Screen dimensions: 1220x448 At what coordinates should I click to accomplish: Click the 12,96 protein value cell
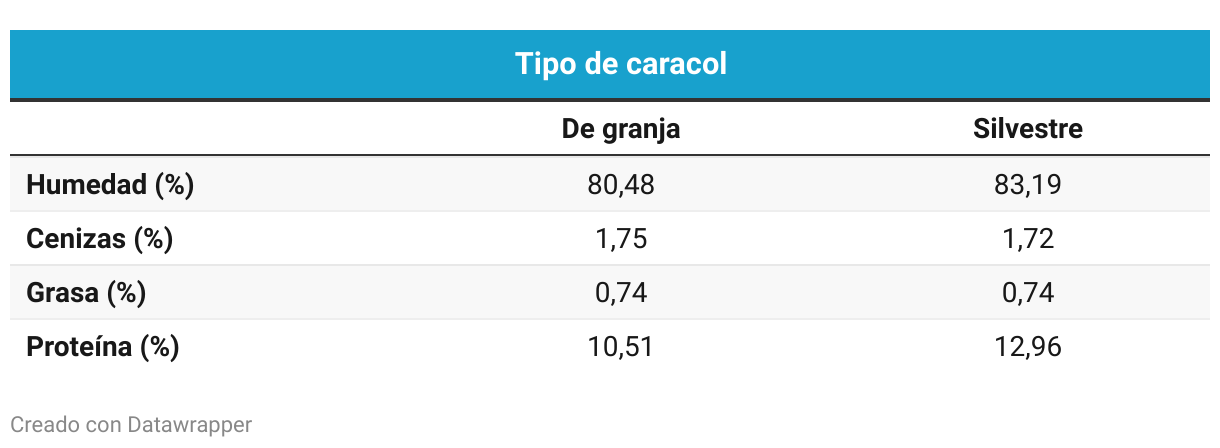coord(1027,347)
